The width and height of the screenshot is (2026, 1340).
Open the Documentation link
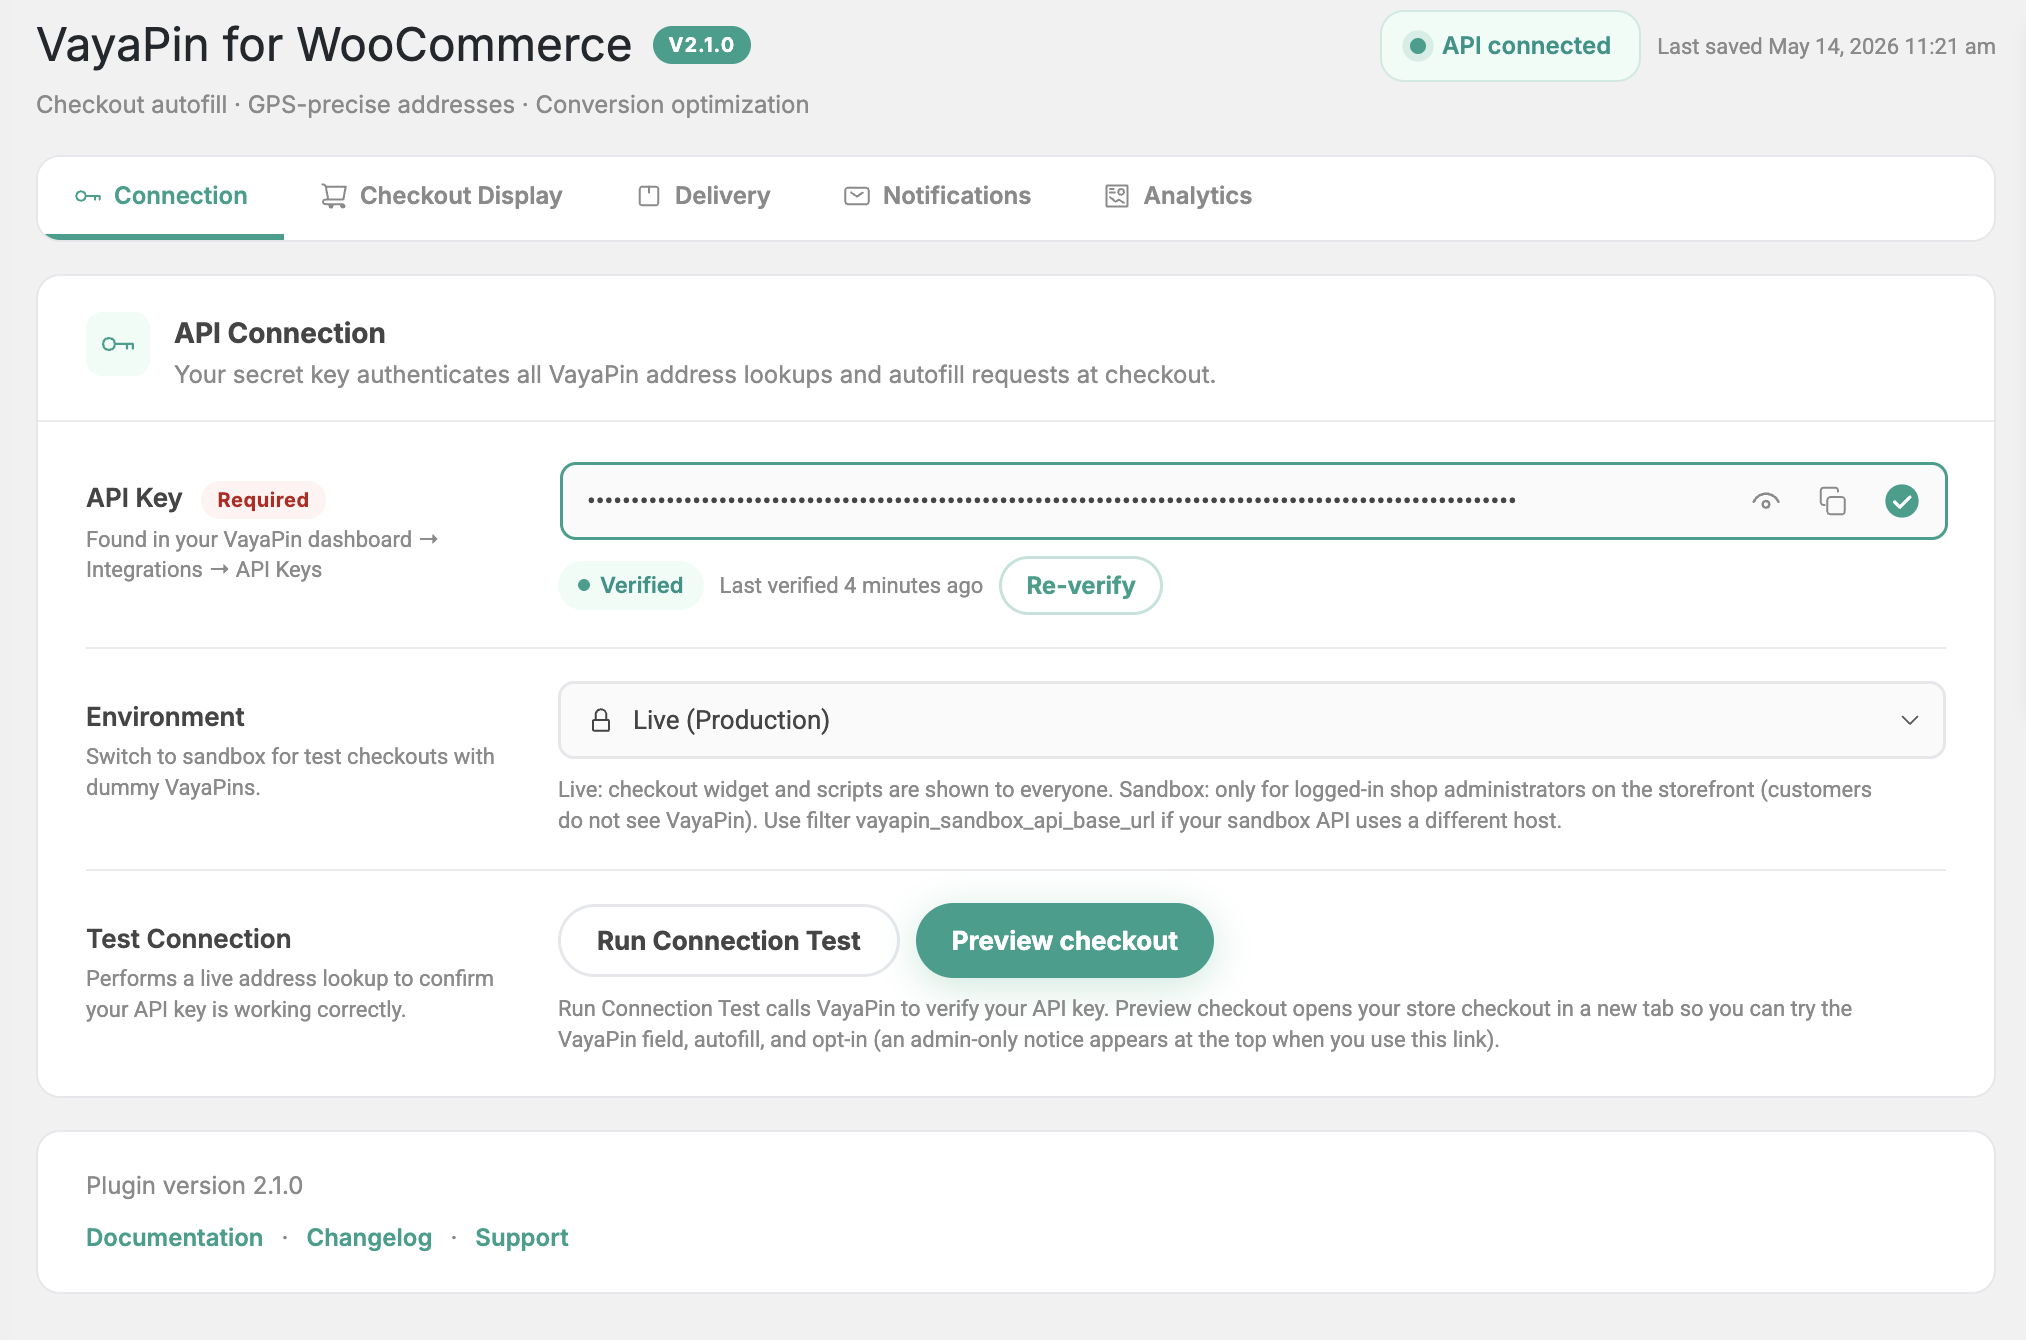(x=174, y=1237)
